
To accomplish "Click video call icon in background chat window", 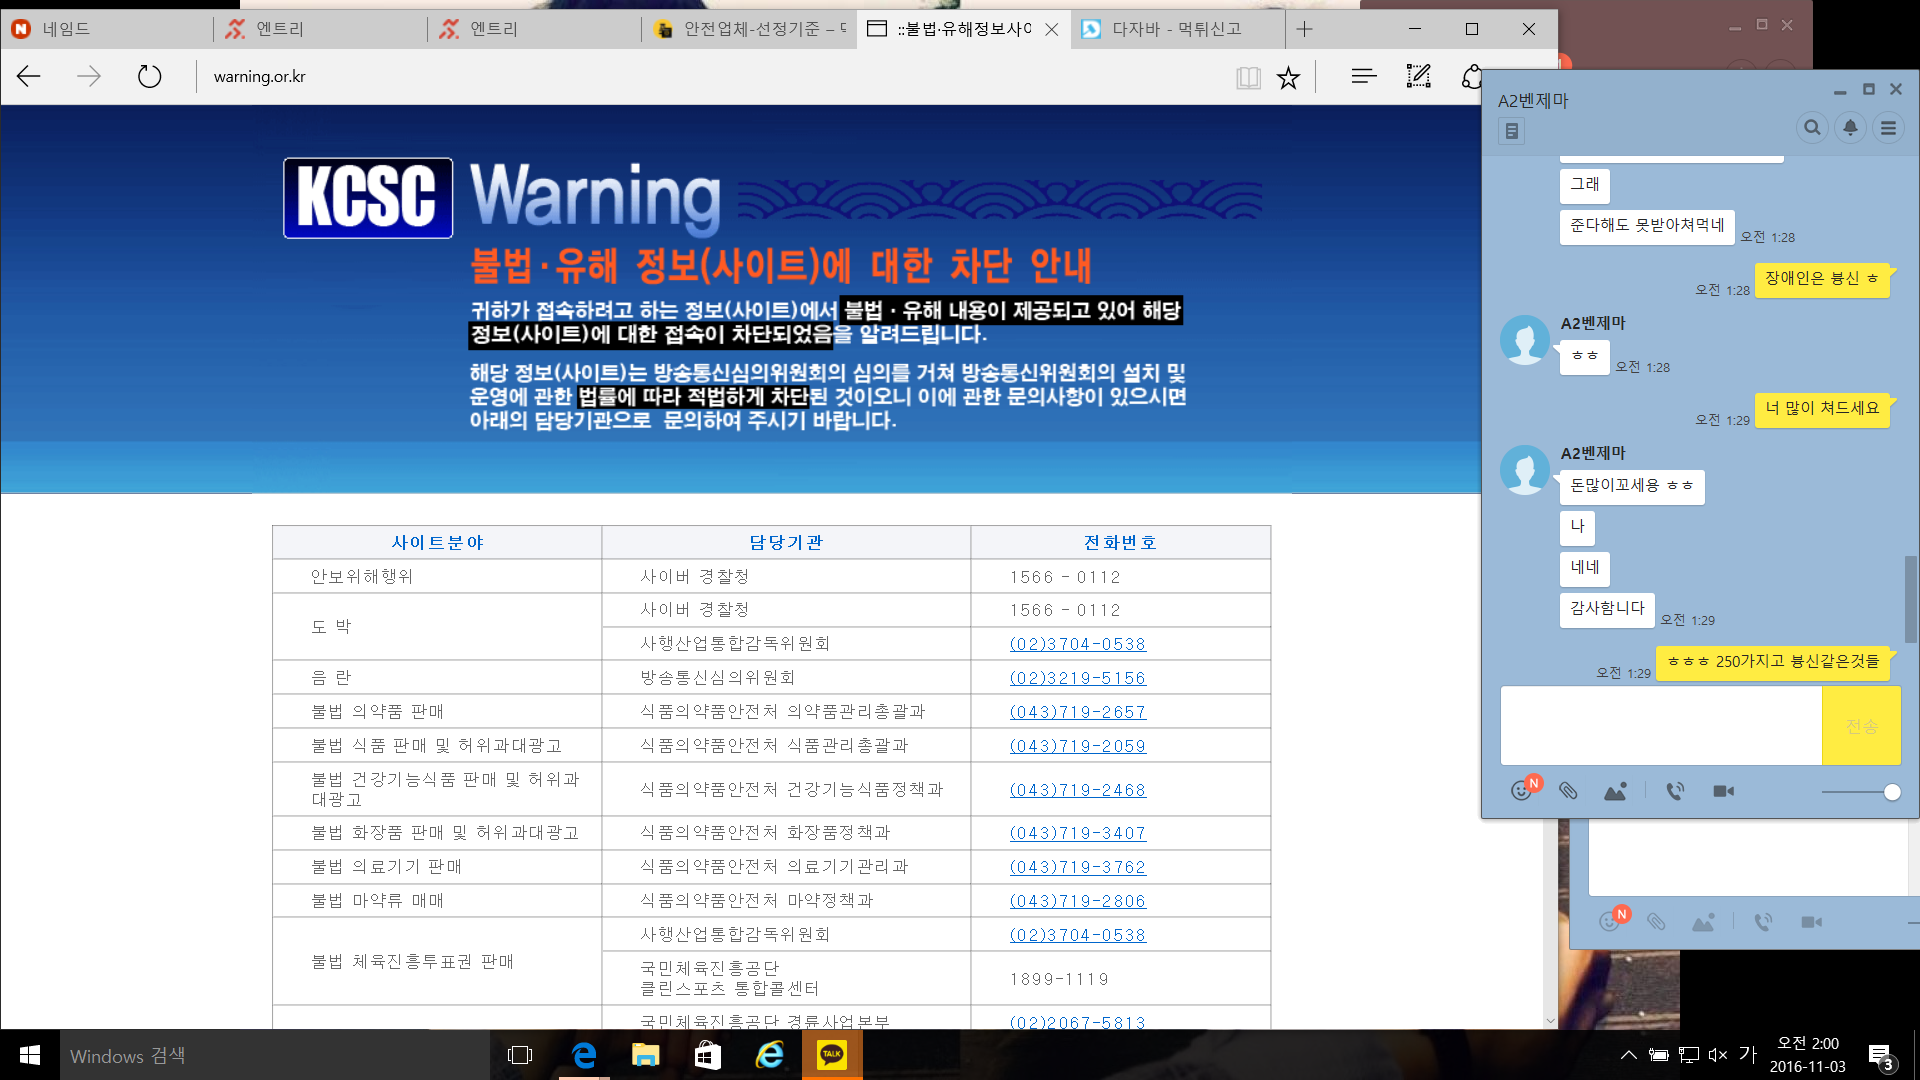I will pos(1811,922).
